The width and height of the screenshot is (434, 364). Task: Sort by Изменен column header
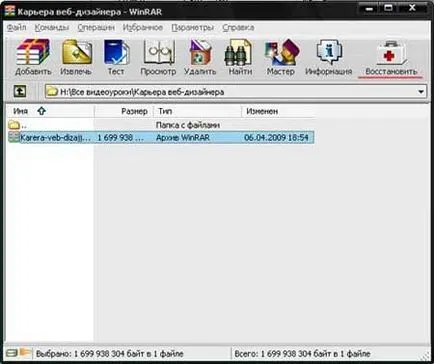point(278,111)
